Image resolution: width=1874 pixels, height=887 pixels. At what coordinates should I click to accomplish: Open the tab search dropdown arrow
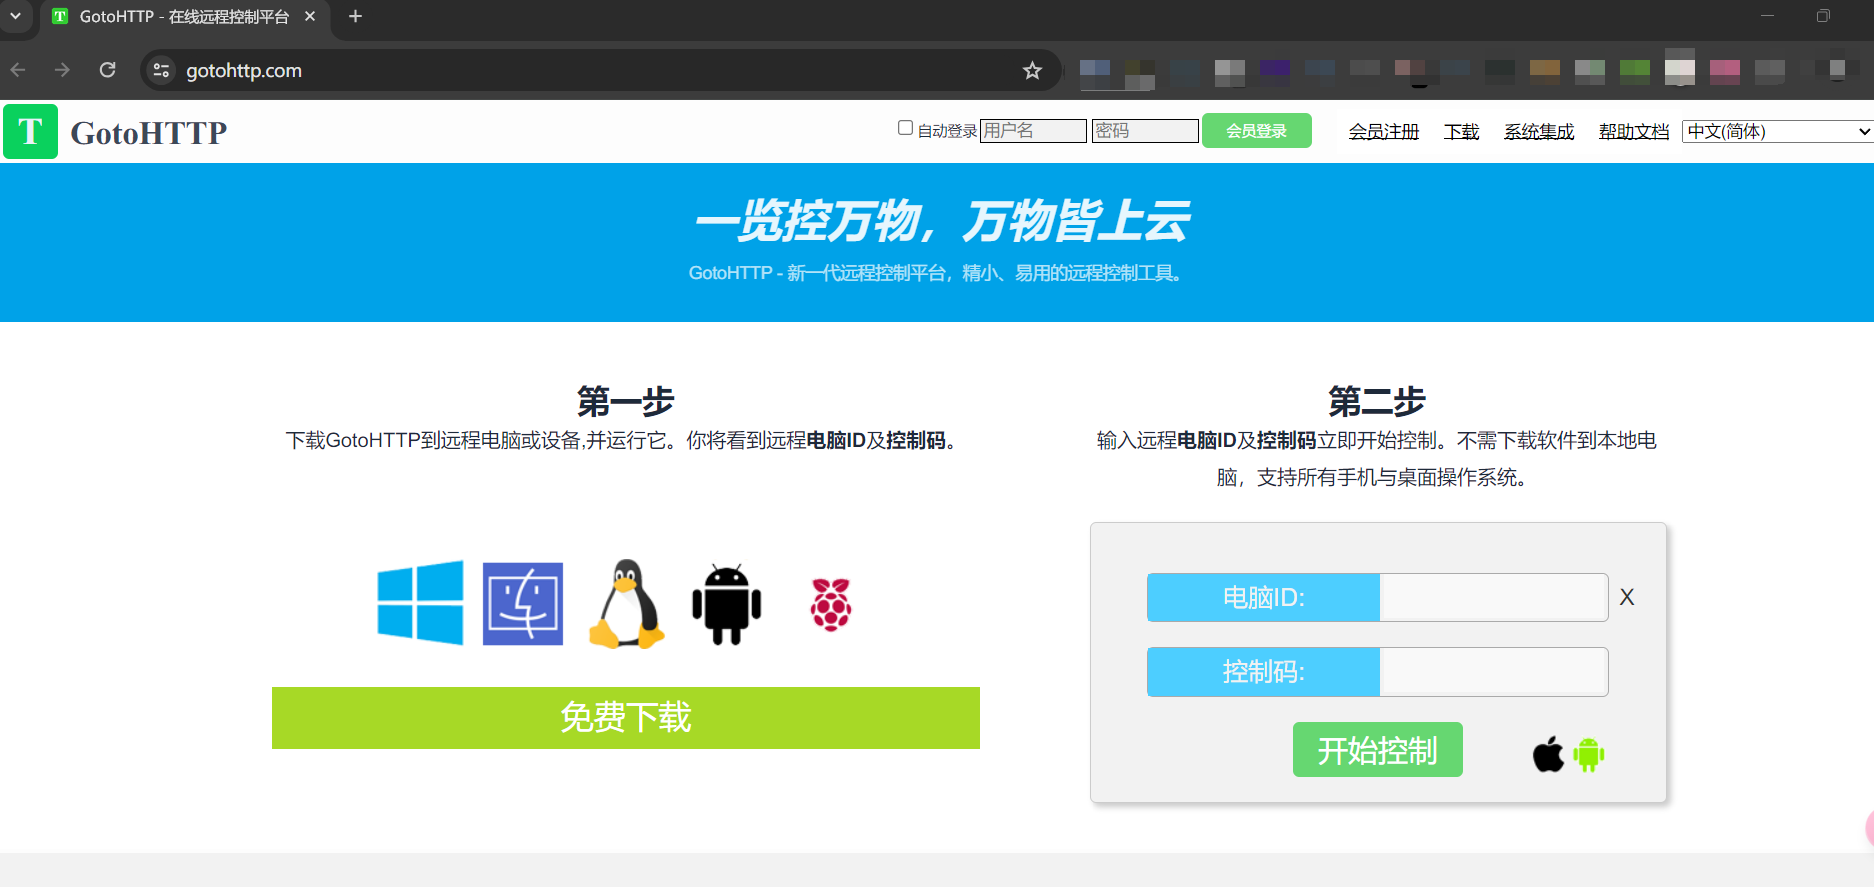point(15,16)
